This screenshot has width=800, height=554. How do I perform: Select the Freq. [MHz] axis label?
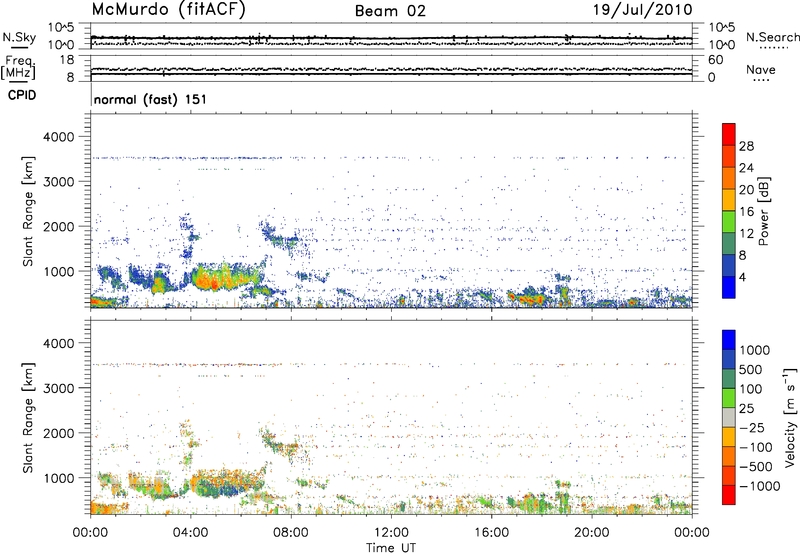click(x=18, y=67)
